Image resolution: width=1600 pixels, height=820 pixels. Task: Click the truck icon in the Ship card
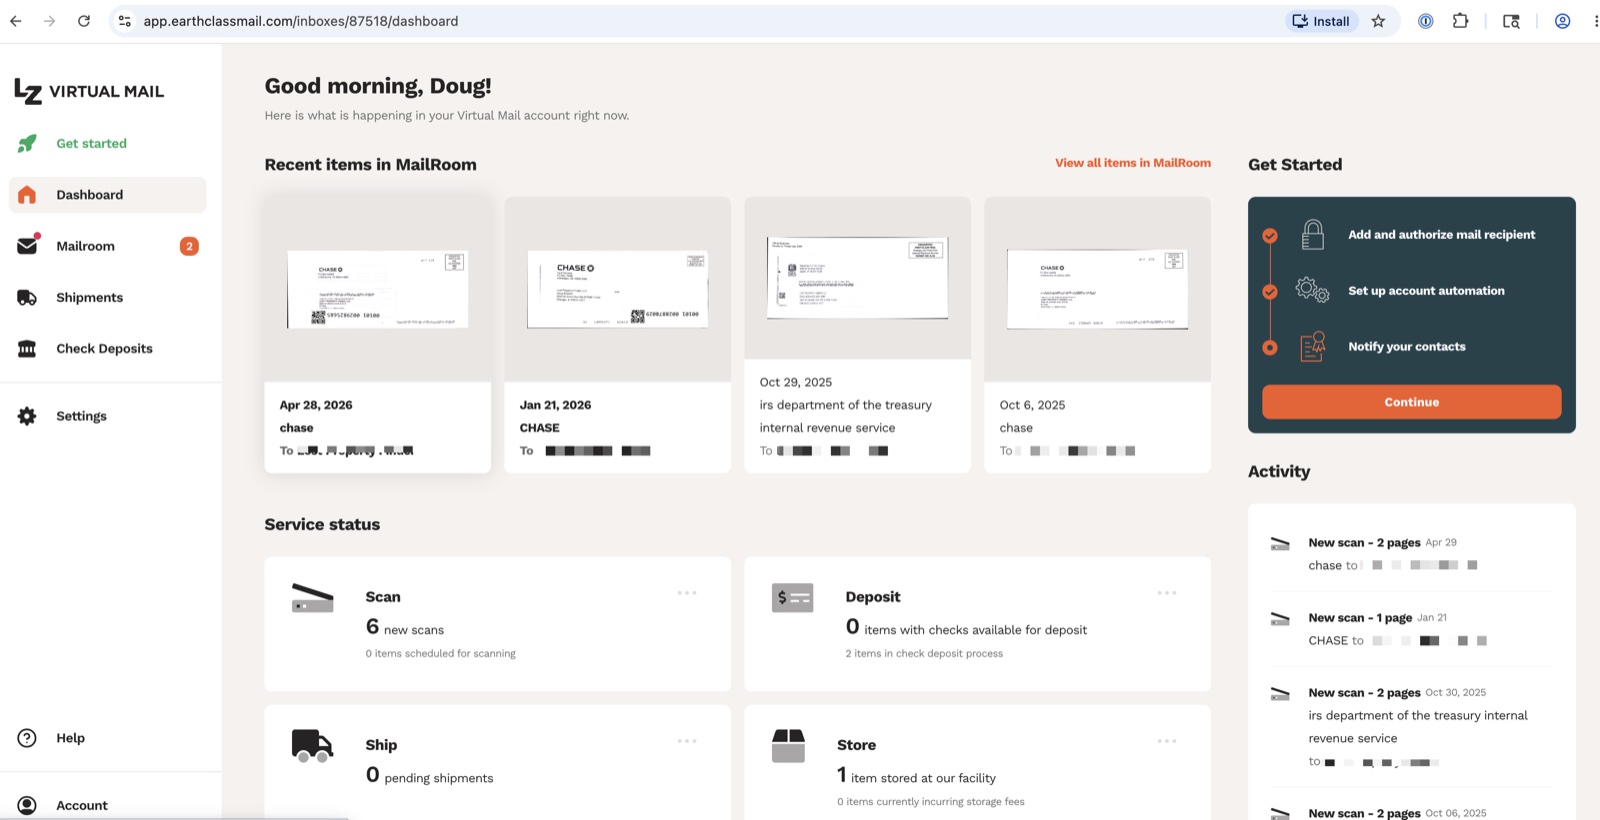coord(312,745)
